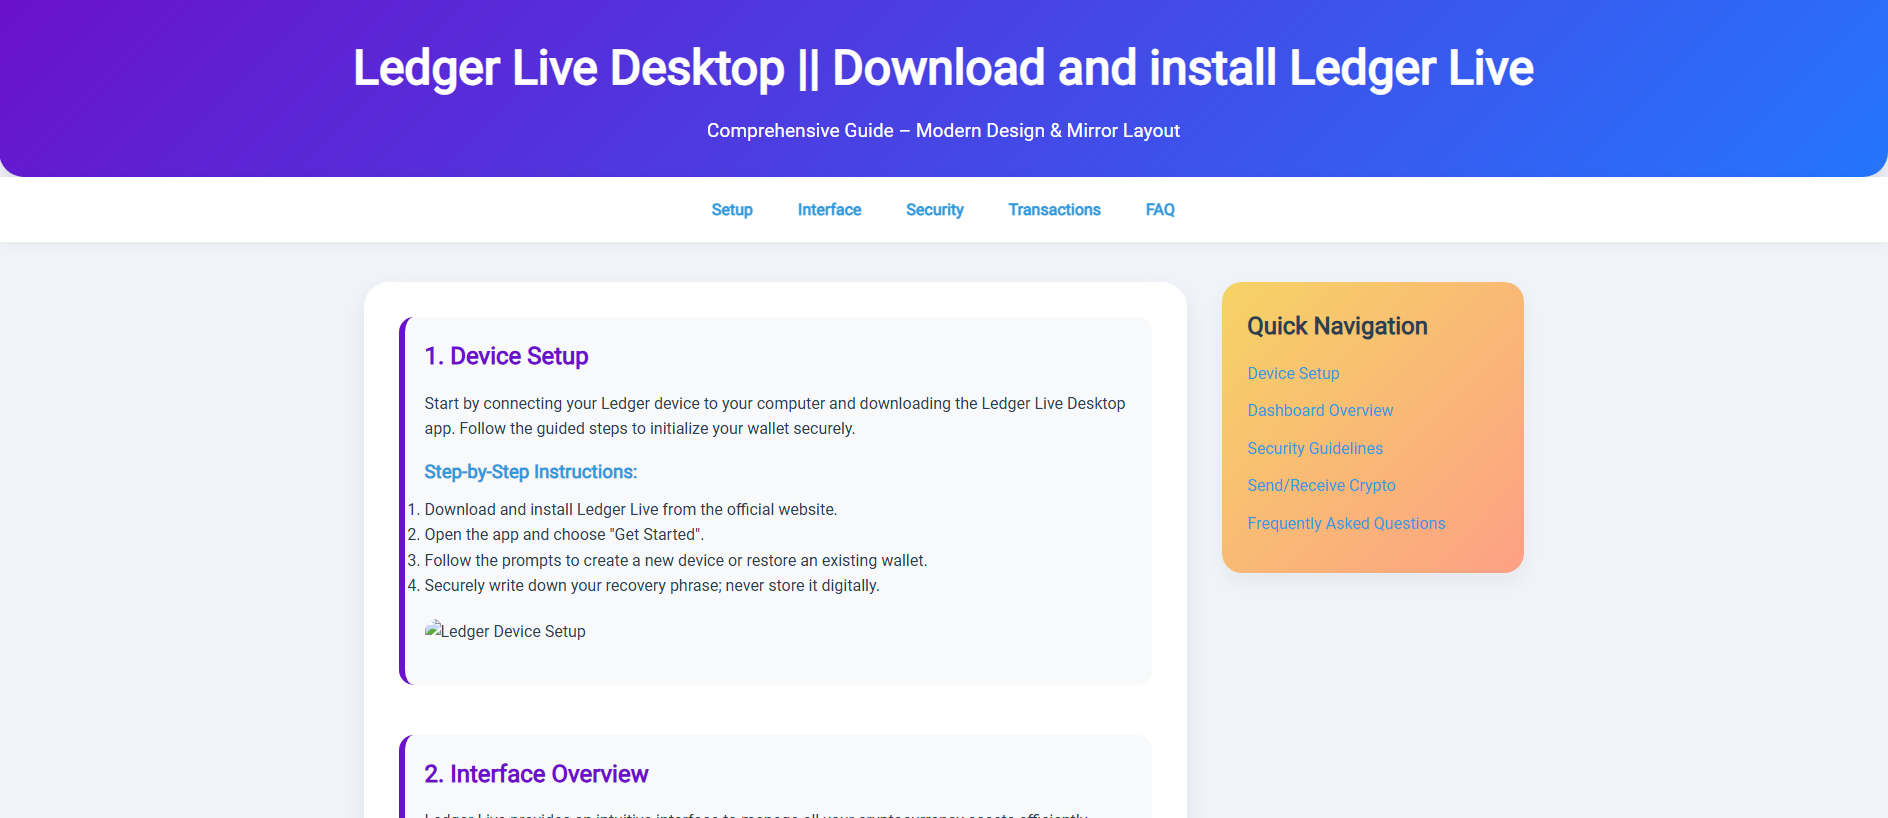Click the '1. Device Setup' heading
The width and height of the screenshot is (1888, 818).
tap(506, 356)
